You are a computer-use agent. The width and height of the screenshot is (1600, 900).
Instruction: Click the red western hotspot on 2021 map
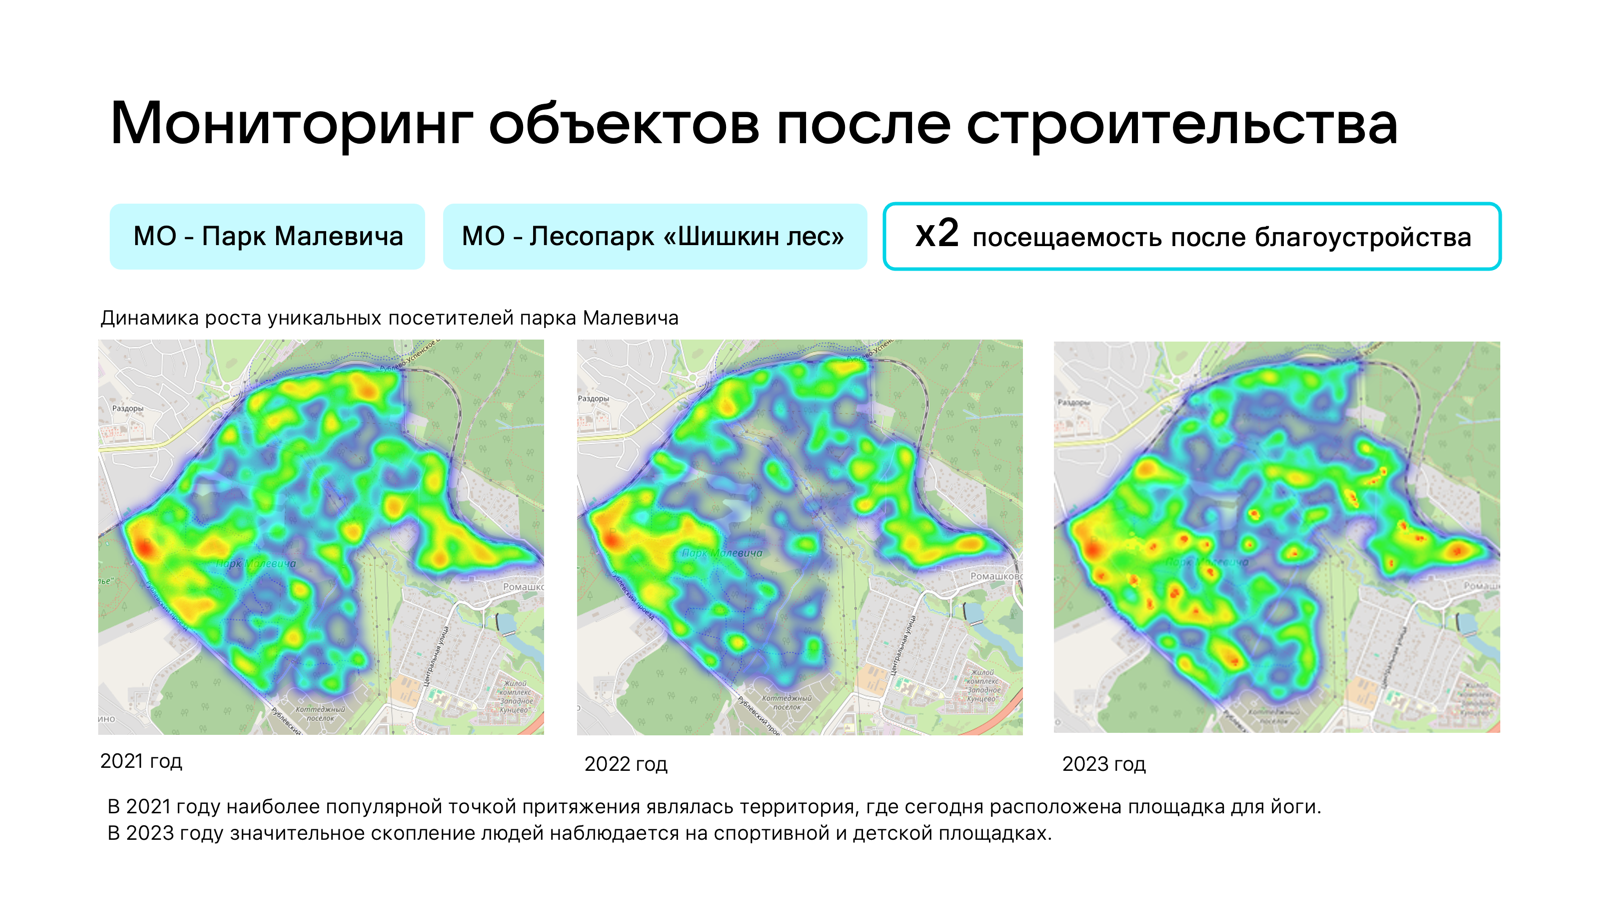click(x=145, y=547)
